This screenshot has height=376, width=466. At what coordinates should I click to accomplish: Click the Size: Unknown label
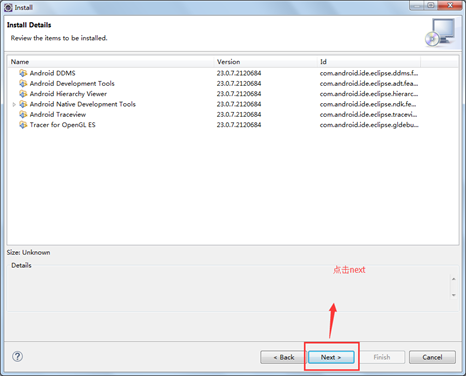tap(28, 252)
